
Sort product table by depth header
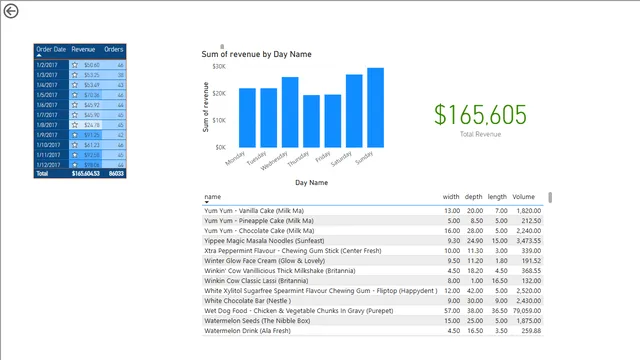[473, 197]
